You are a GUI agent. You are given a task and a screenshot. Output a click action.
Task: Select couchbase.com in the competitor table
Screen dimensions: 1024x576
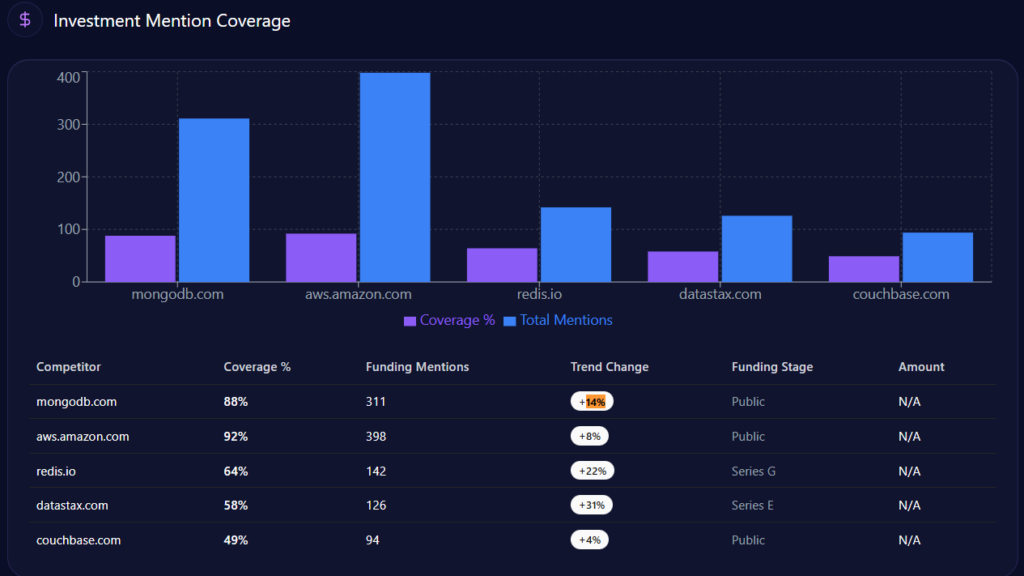coord(78,540)
